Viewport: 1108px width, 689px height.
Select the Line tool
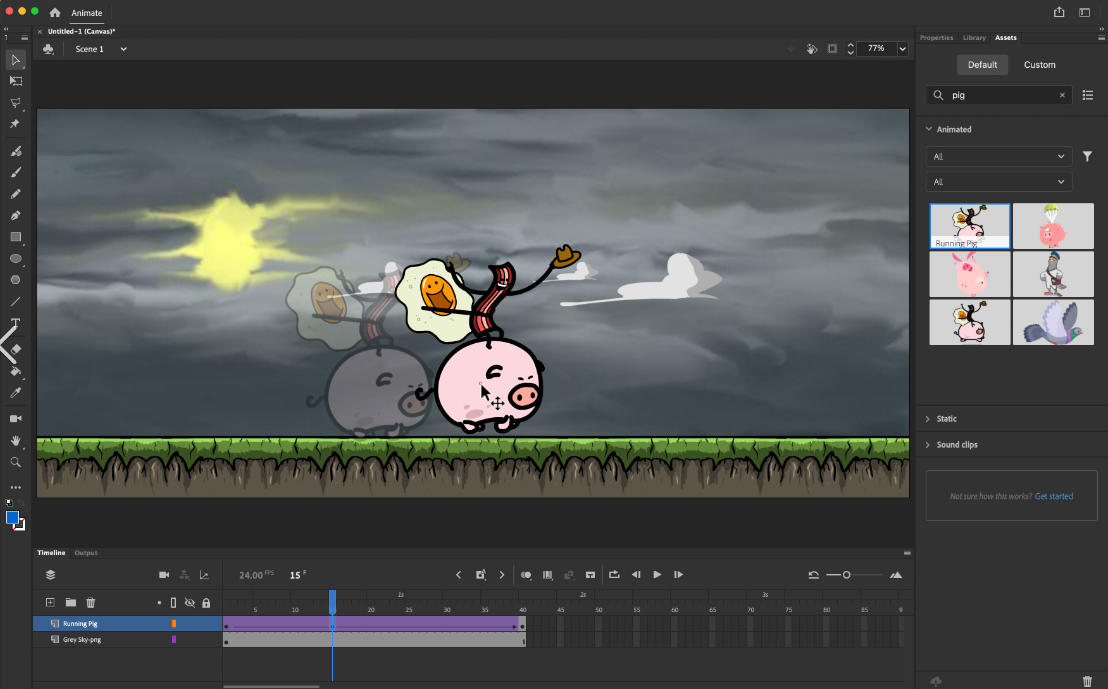click(x=15, y=301)
